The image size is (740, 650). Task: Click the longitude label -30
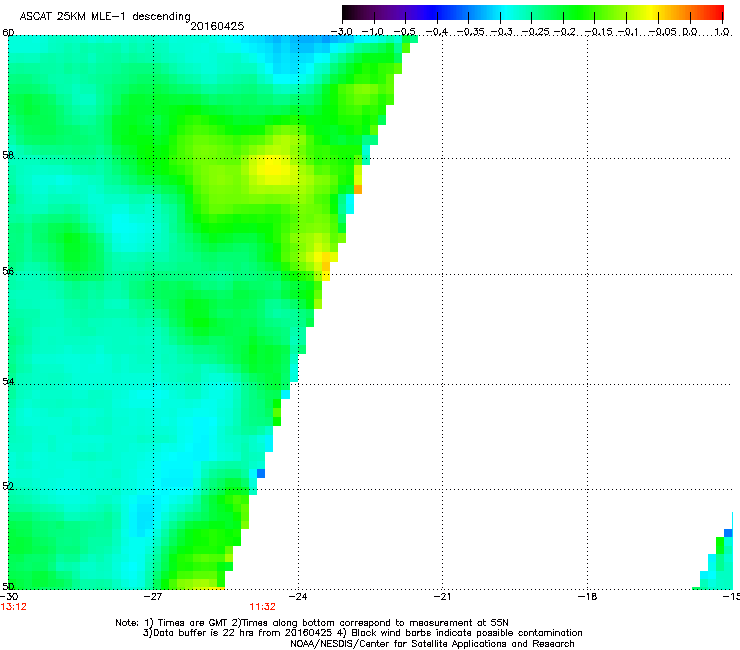(x=9, y=596)
